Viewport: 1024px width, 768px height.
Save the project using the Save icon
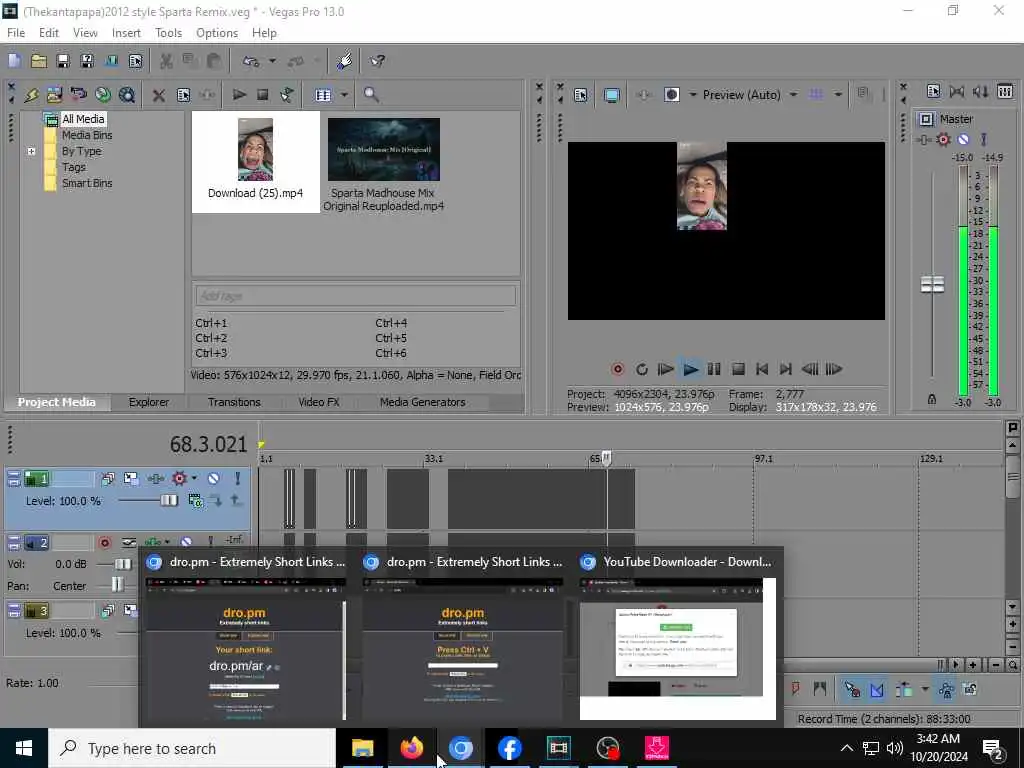click(63, 61)
